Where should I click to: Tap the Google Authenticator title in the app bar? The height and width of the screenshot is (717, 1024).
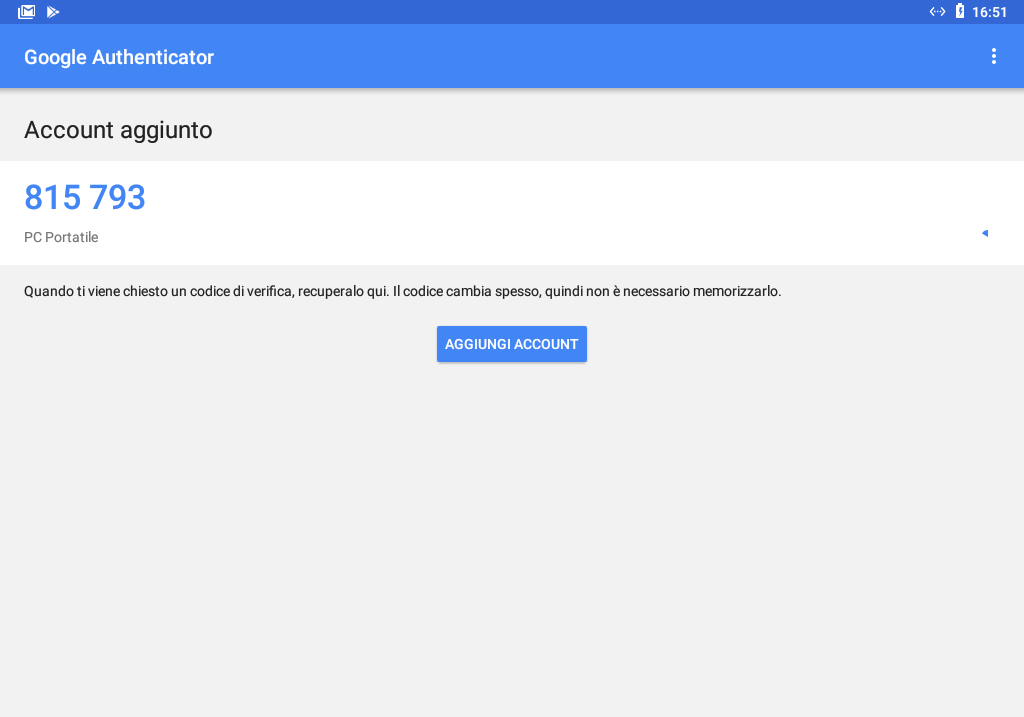pyautogui.click(x=118, y=57)
